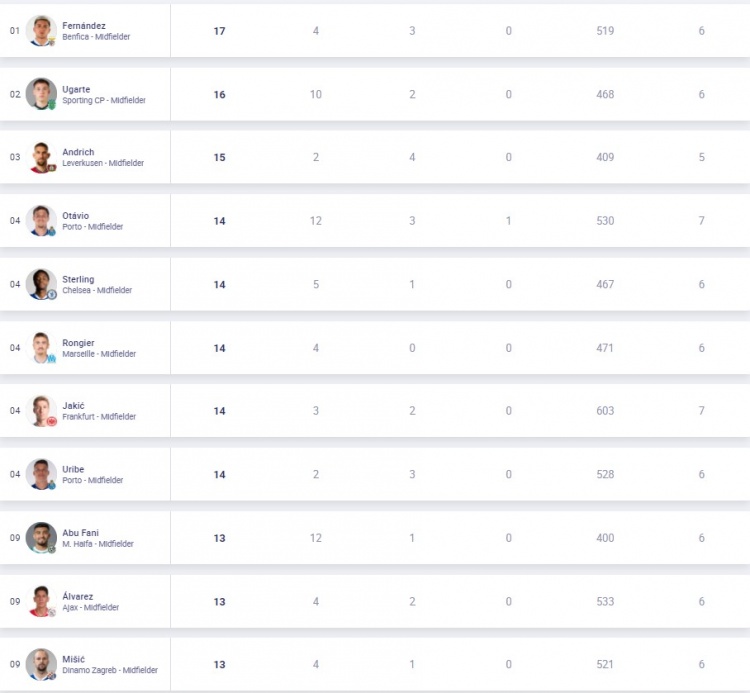The height and width of the screenshot is (693, 750).
Task: Click Jakić's photo with Frankfurt badge
Action: pyautogui.click(x=41, y=411)
